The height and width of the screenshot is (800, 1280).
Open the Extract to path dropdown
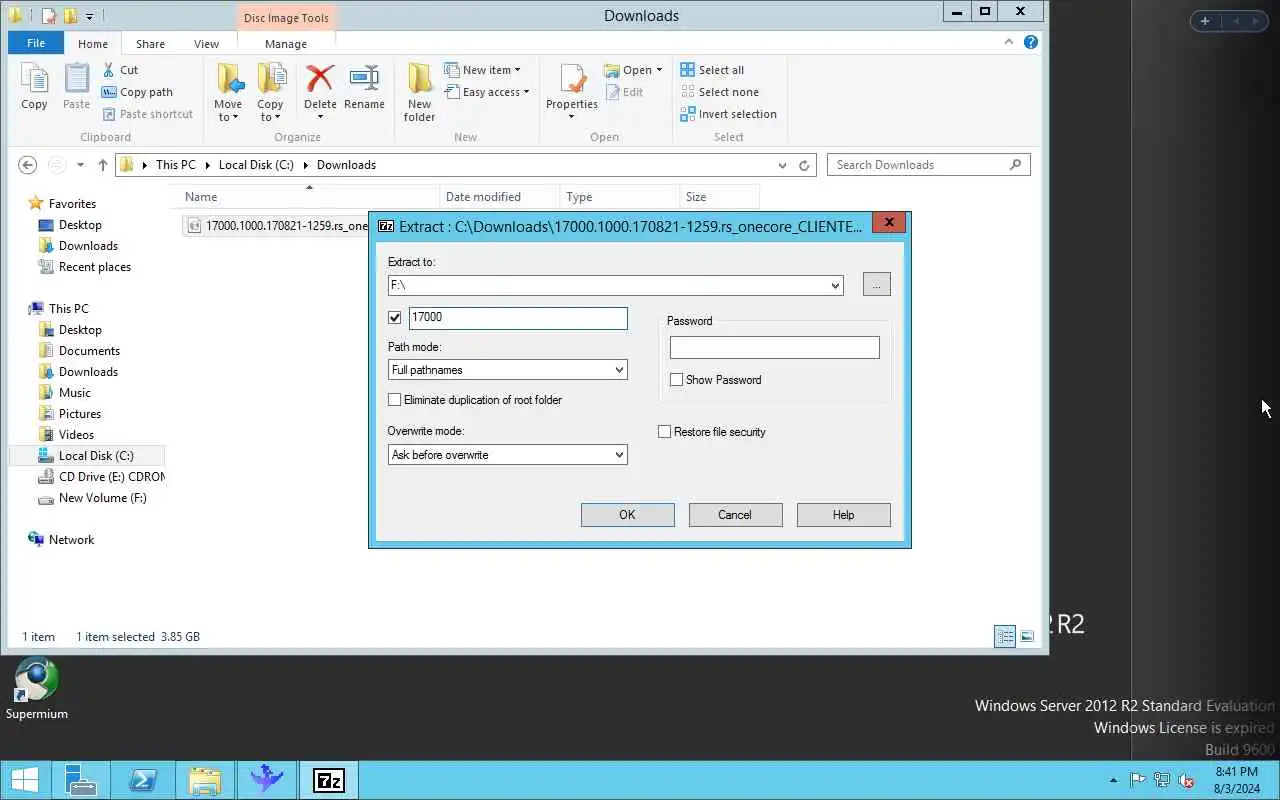coord(835,286)
